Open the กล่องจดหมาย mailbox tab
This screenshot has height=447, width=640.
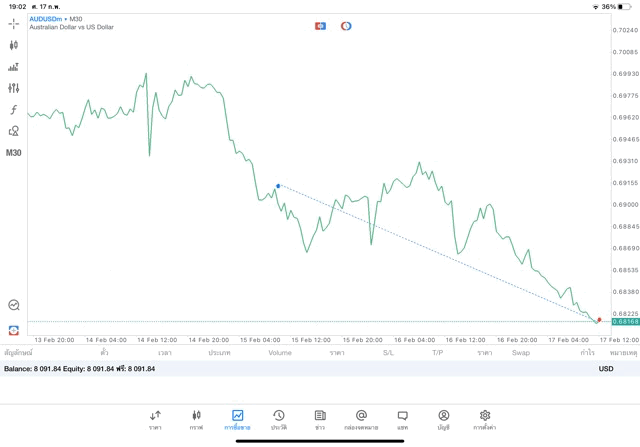click(361, 419)
